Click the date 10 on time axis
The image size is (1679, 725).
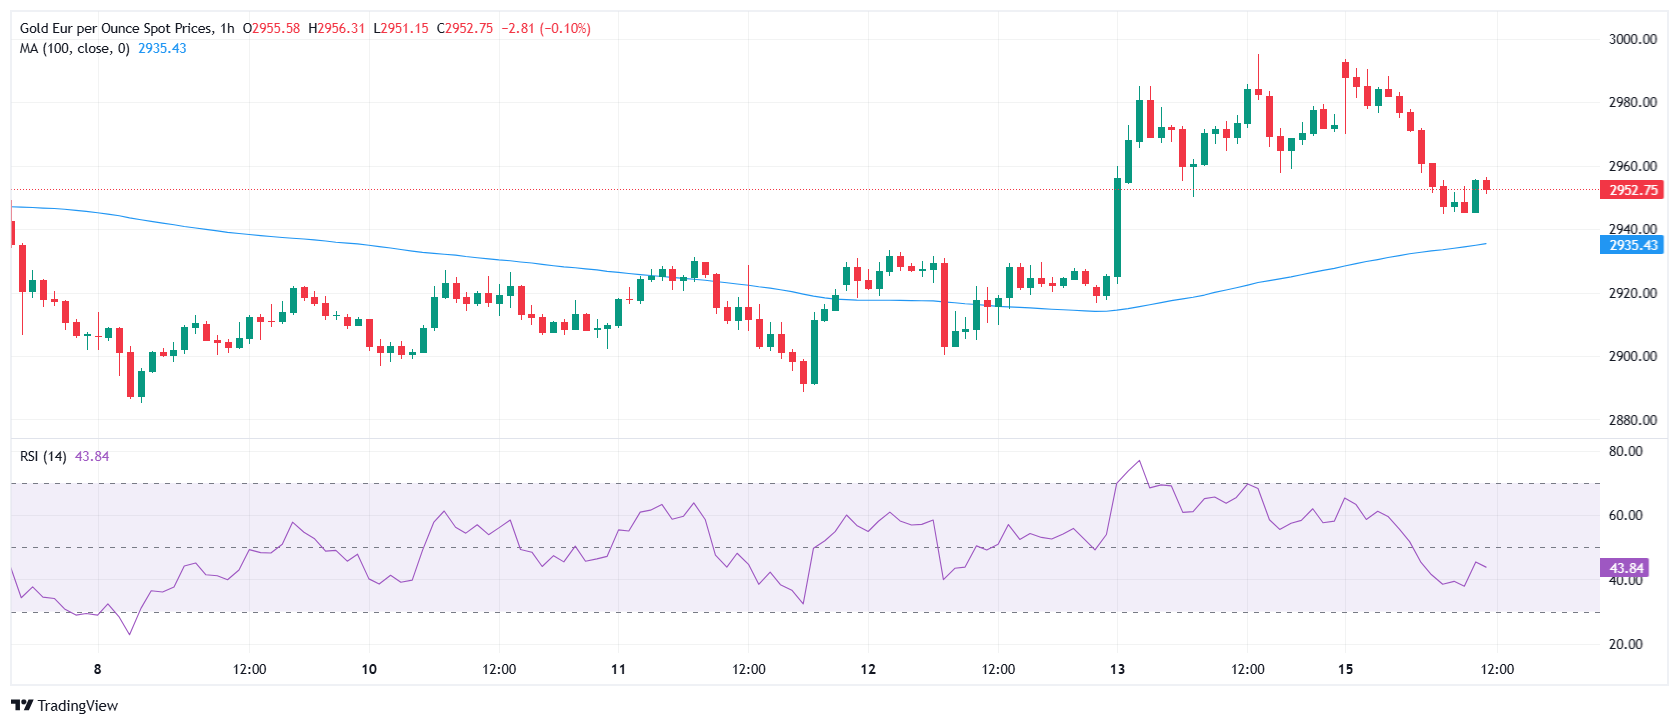pos(369,669)
